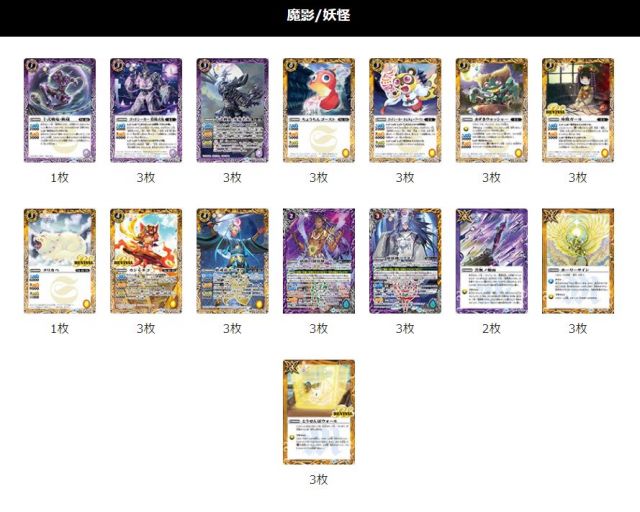Screen dimensions: 640x512
Task: View the purple crystal shards magic card
Action: (x=492, y=261)
